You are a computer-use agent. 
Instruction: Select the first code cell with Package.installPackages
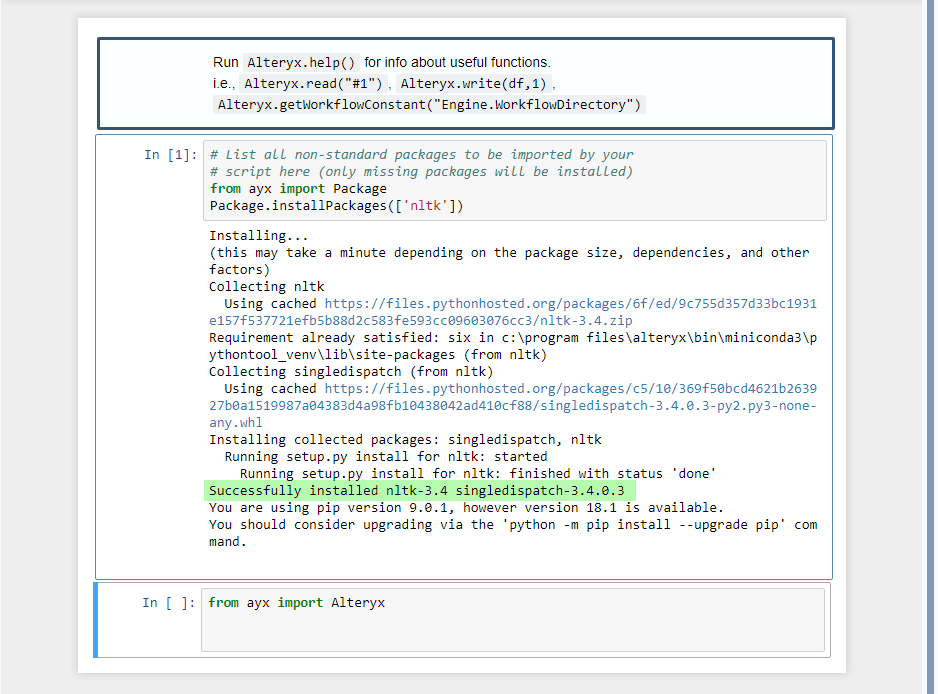coord(514,180)
